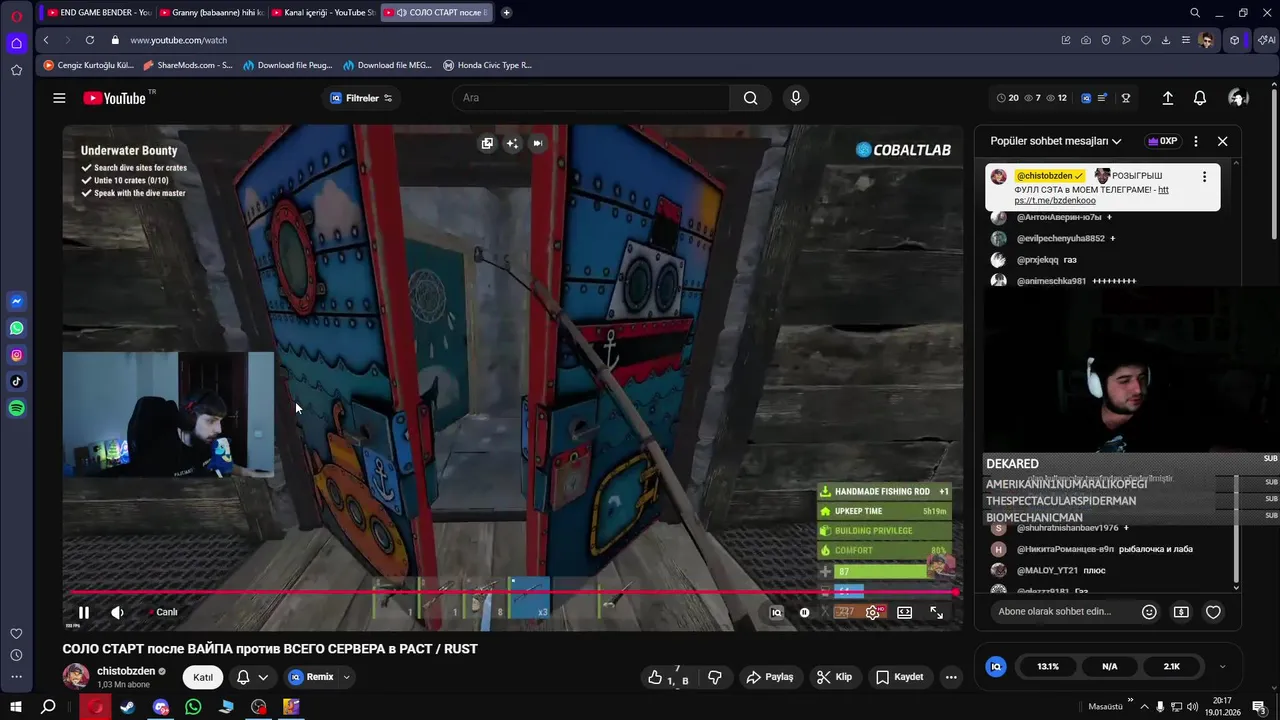This screenshot has width=1280, height=720.
Task: Open Opera toolbar easy setup menu icon
Action: 1186,40
